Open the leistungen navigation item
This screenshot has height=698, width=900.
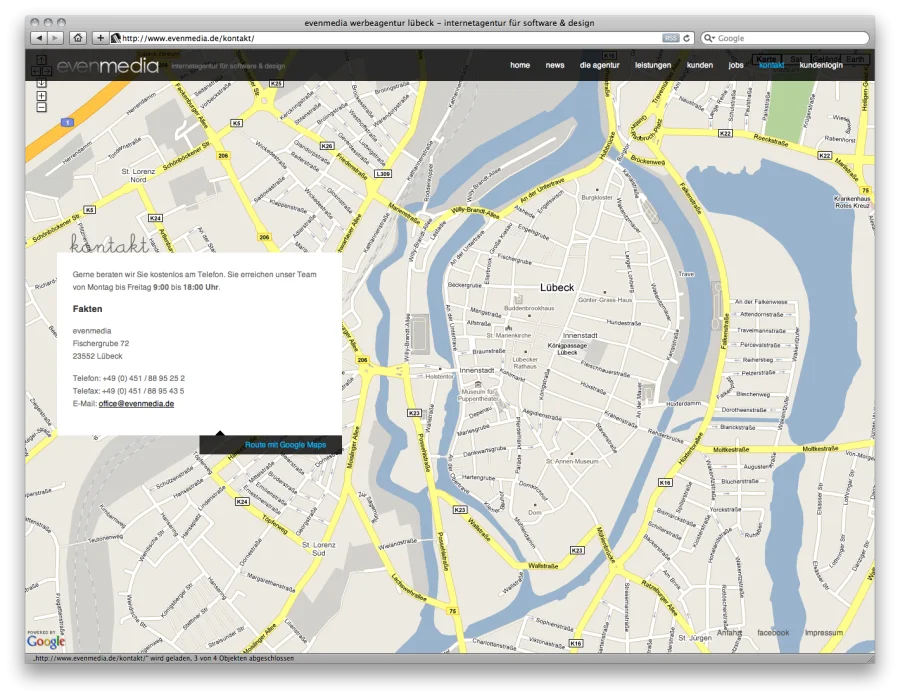pyautogui.click(x=653, y=65)
